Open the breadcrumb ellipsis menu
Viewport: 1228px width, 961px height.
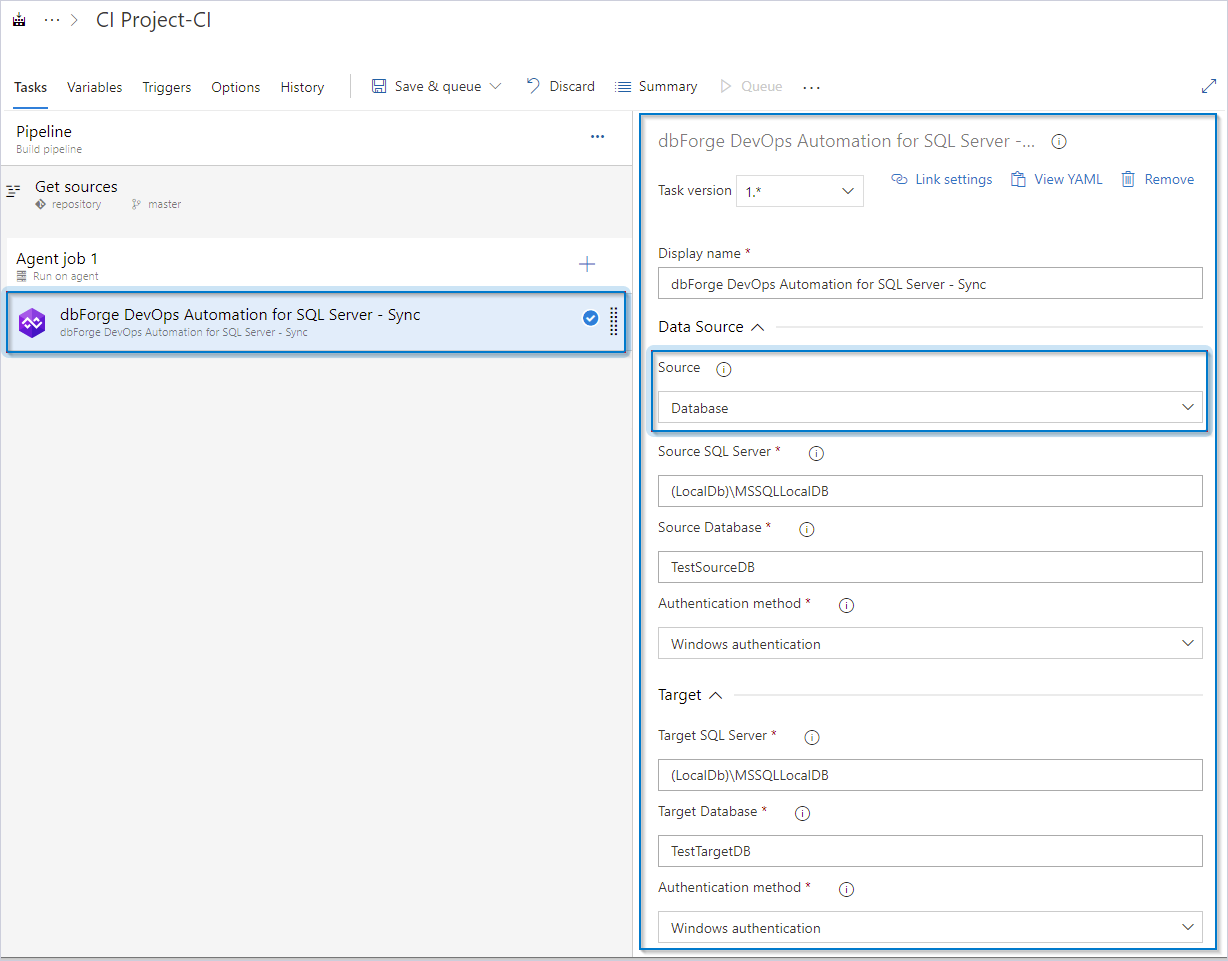(x=52, y=20)
